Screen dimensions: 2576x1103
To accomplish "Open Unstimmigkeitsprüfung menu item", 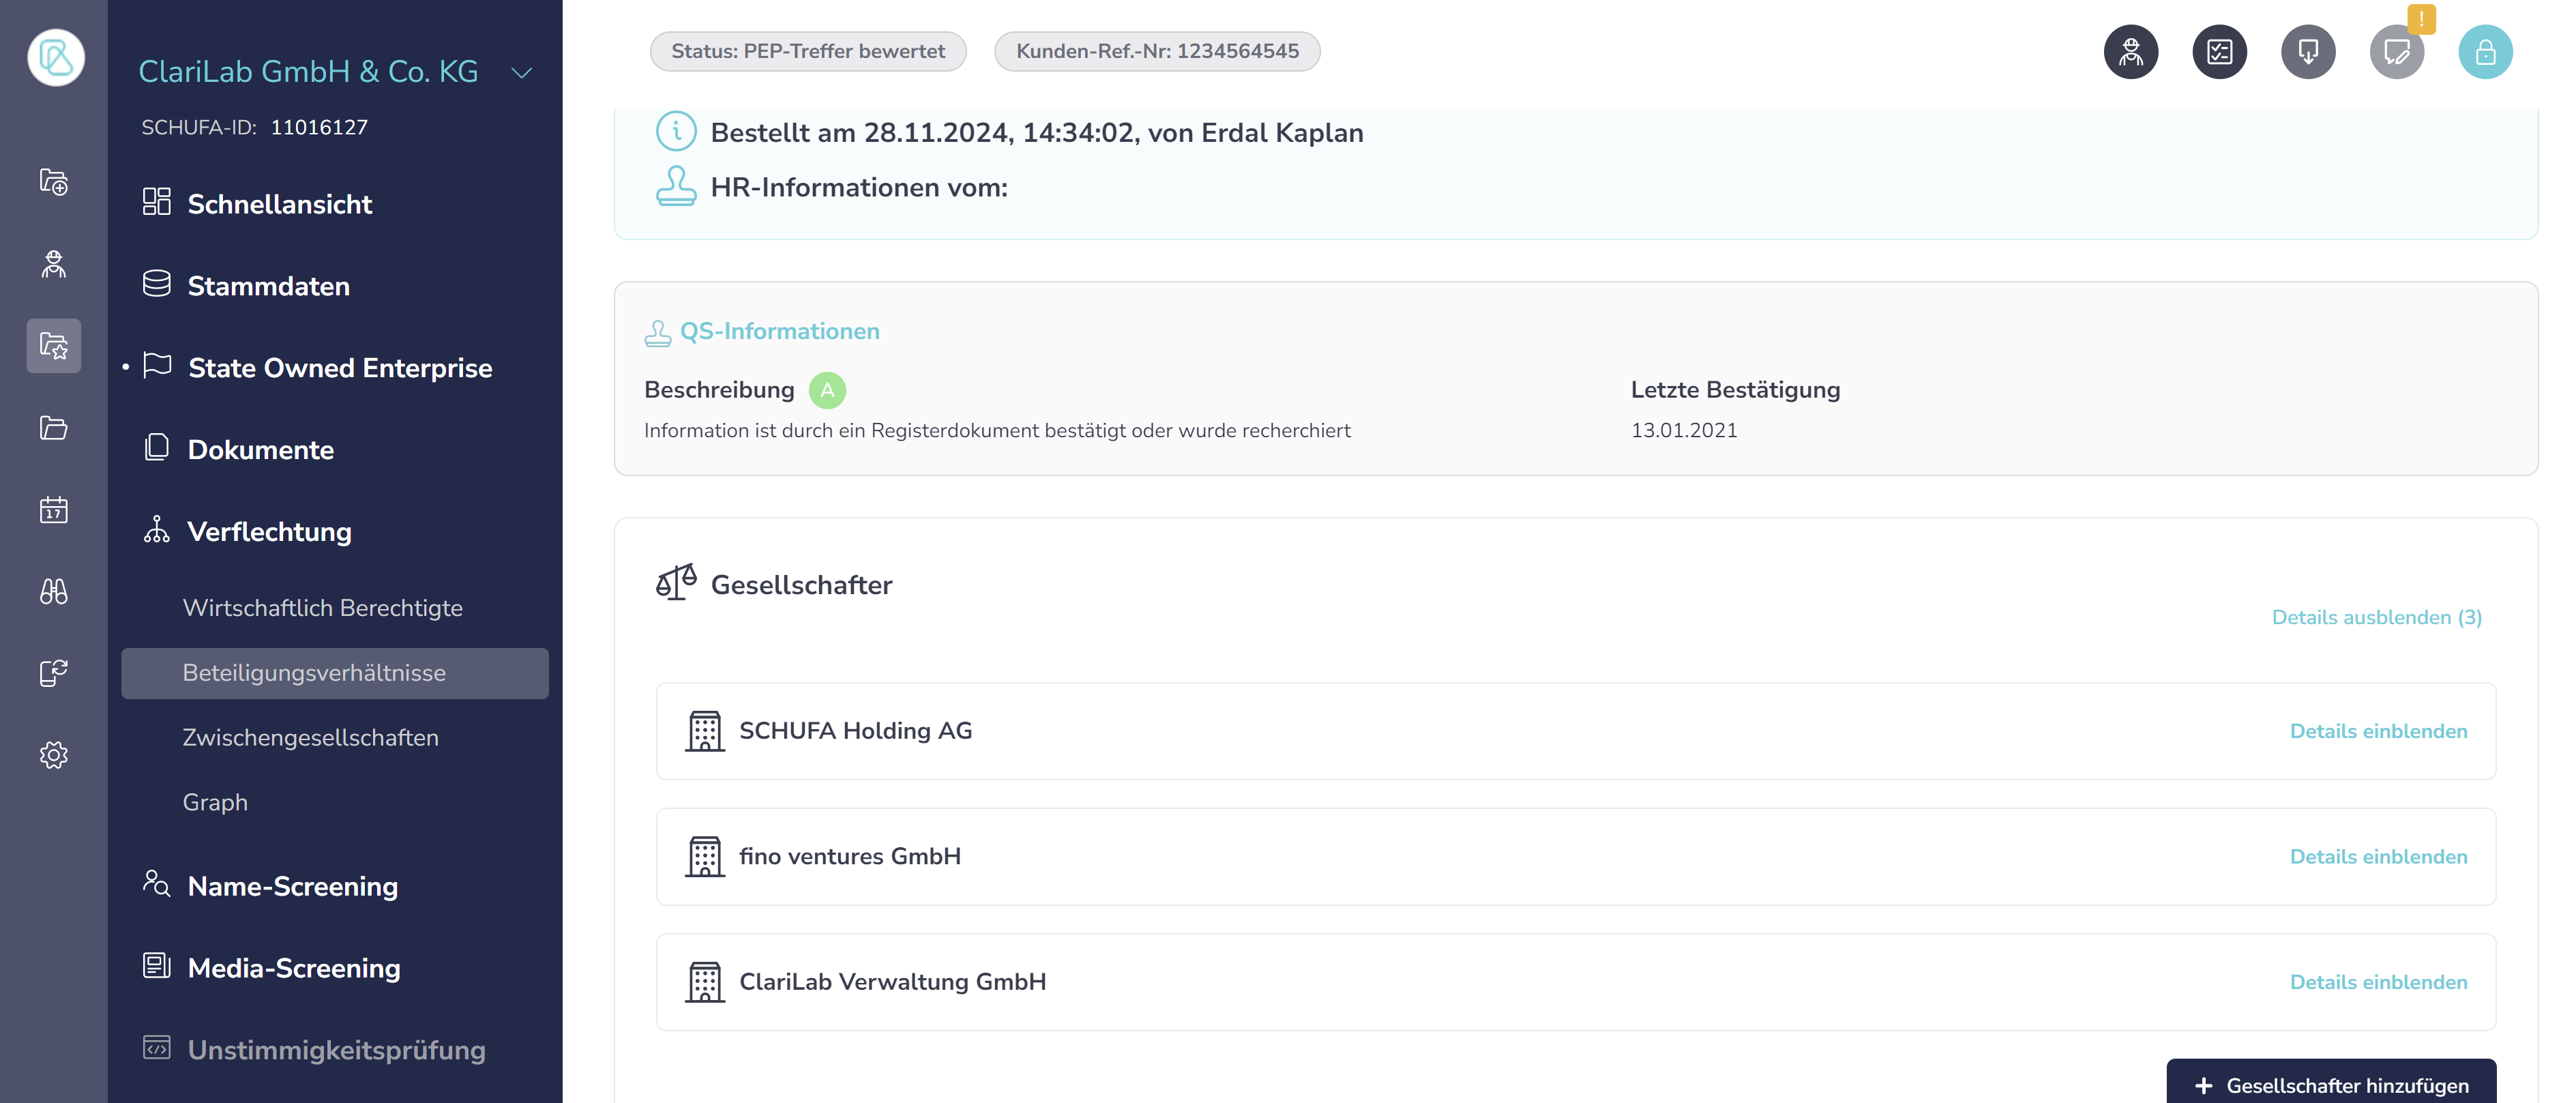I will [314, 1050].
